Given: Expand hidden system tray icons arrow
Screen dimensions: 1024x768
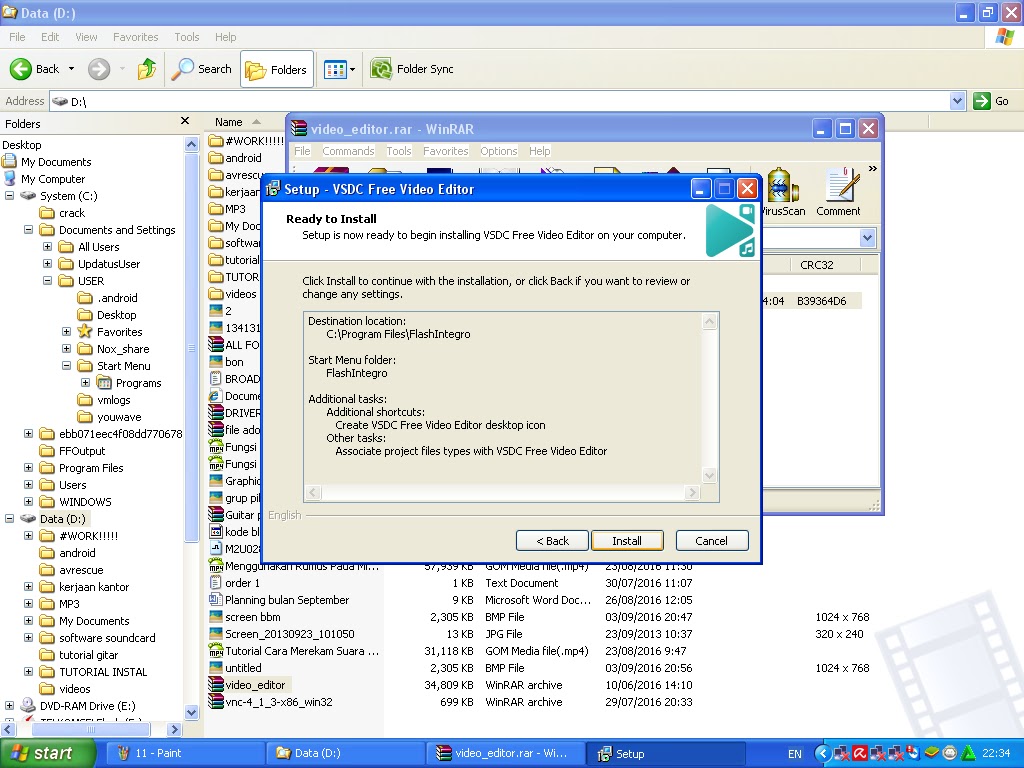Looking at the screenshot, I should click(822, 754).
